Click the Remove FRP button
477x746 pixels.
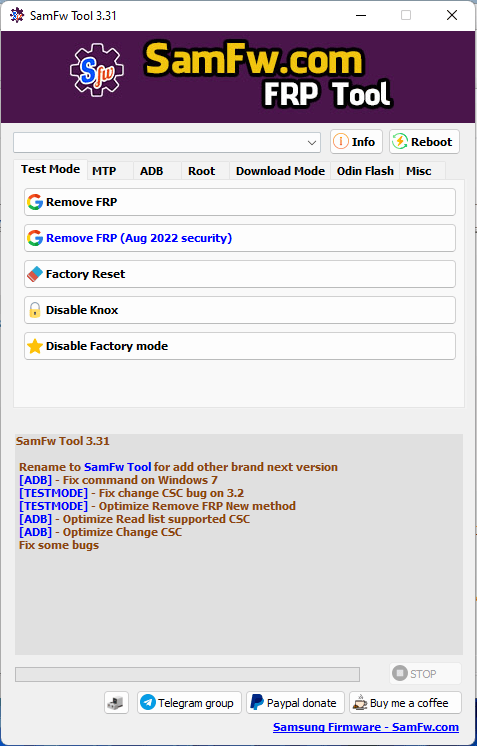pyautogui.click(x=240, y=202)
